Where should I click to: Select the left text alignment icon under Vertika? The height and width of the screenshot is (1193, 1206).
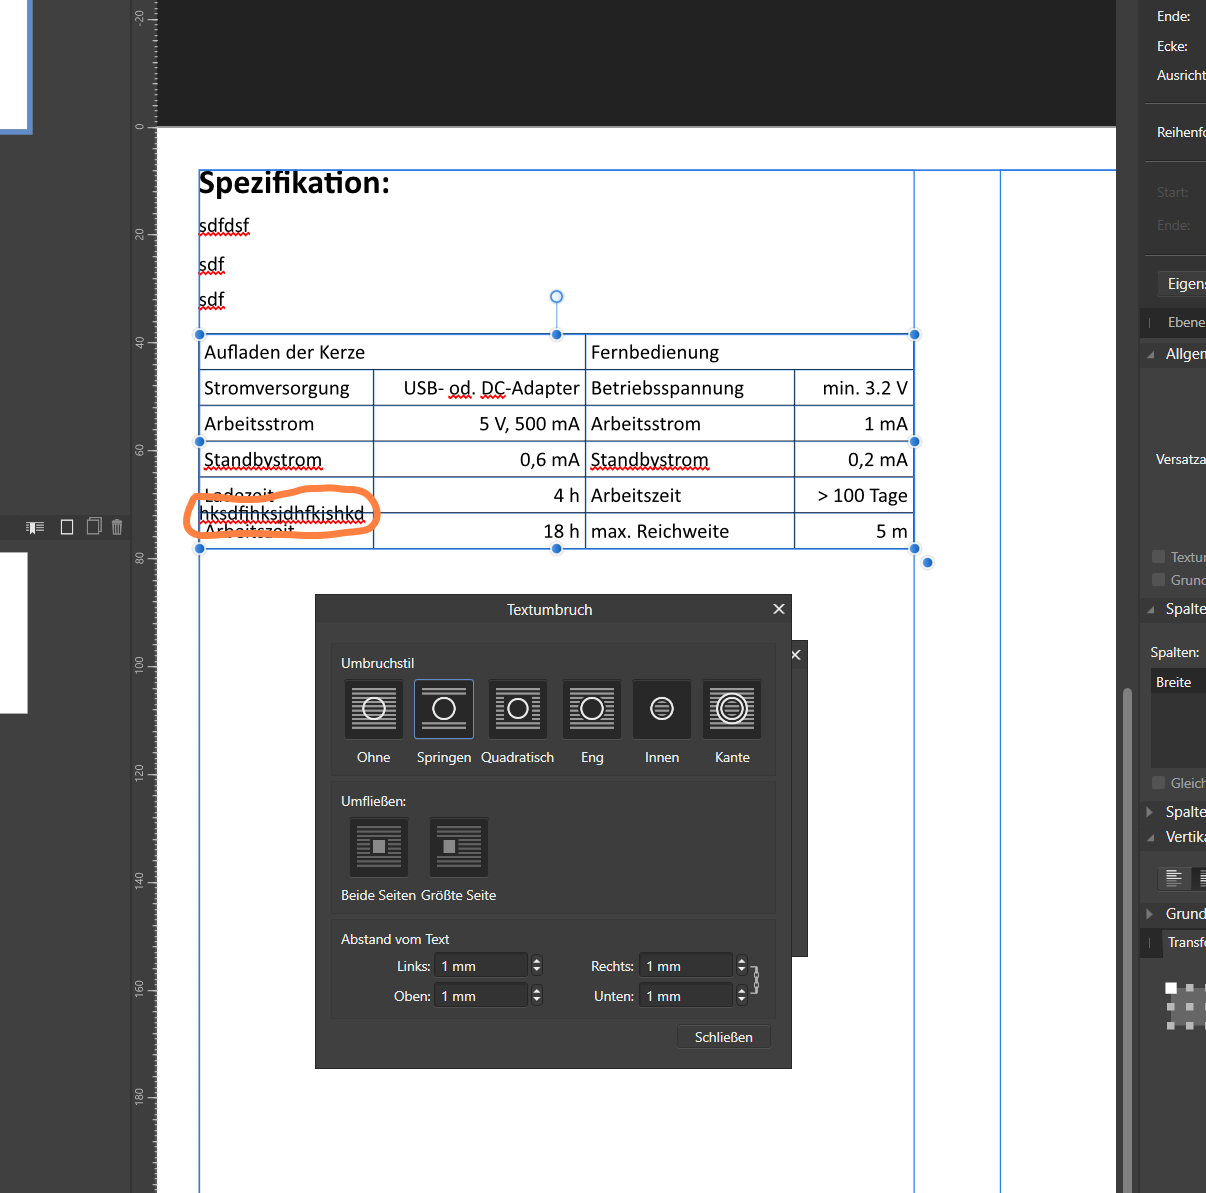coord(1174,878)
